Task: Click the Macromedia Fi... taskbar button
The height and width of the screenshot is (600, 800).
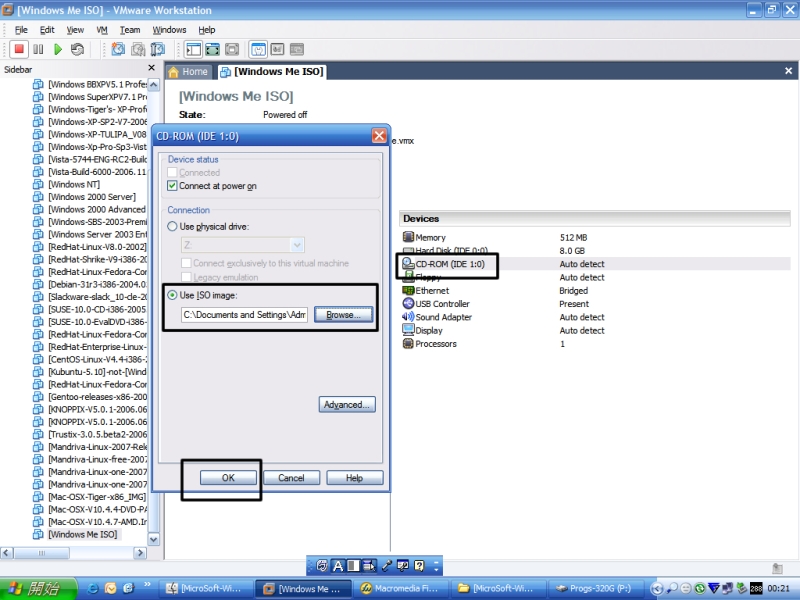Action: pyautogui.click(x=400, y=588)
